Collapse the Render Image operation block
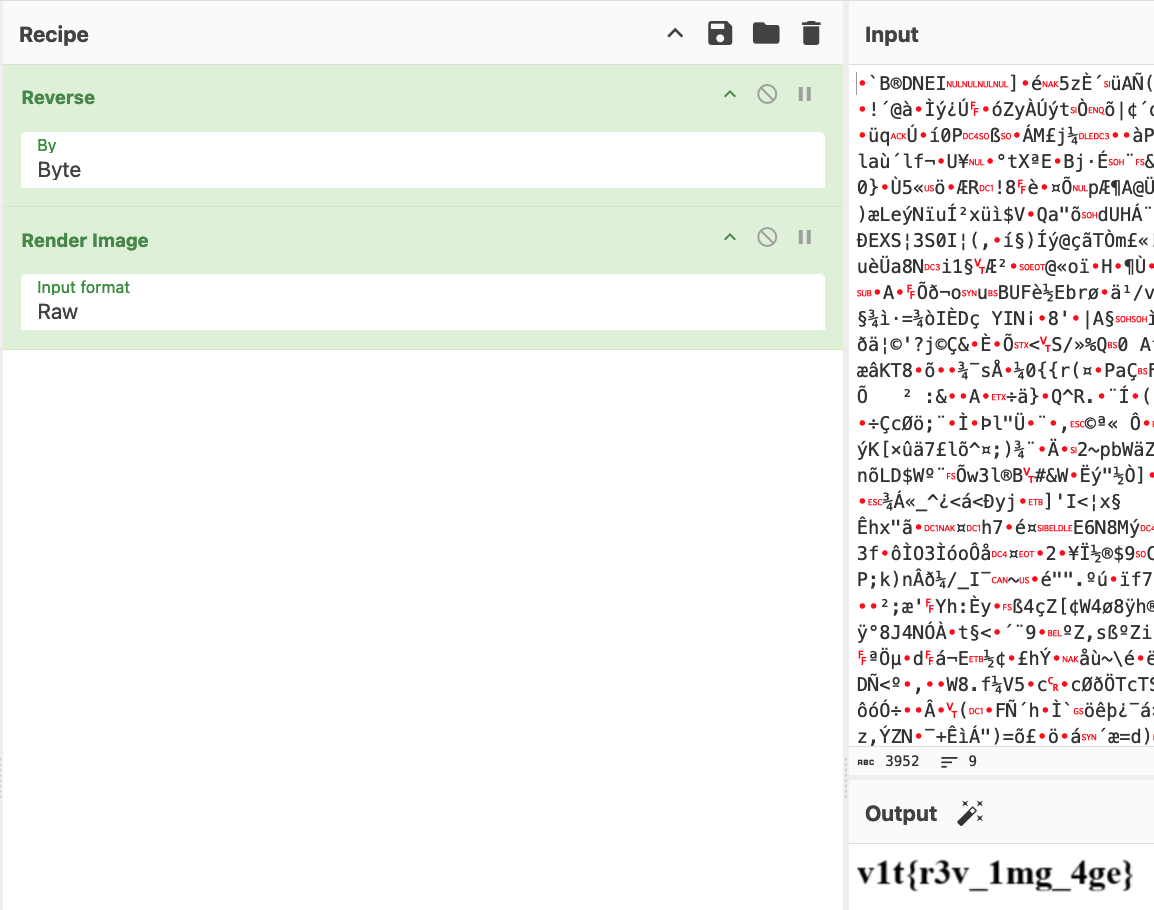The width and height of the screenshot is (1154, 910). 730,238
